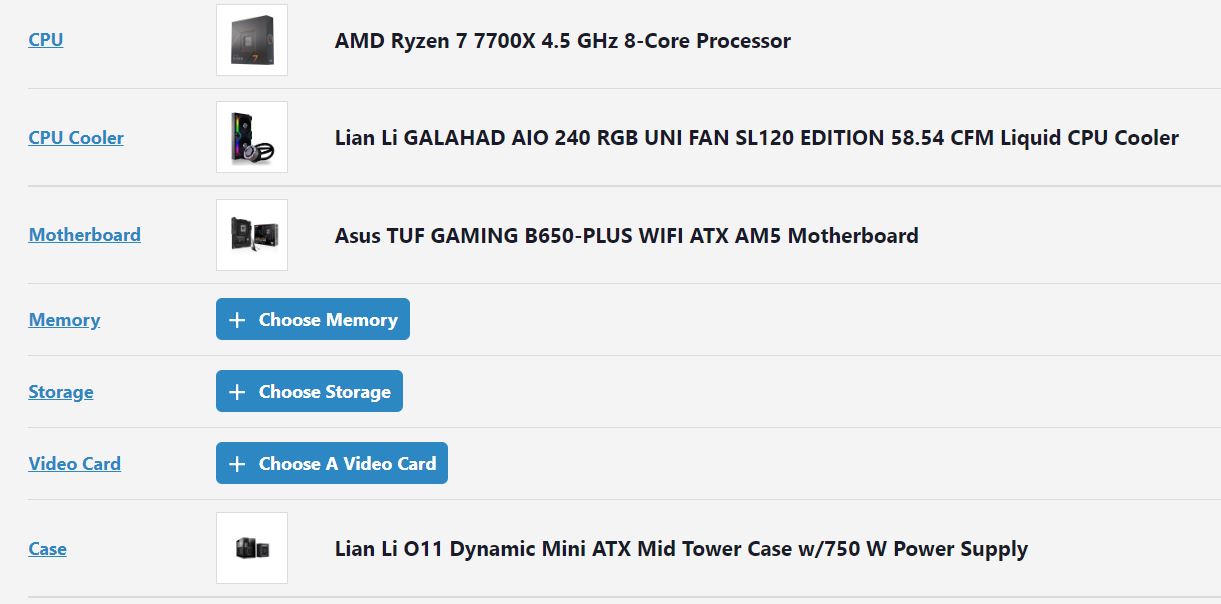Open the CPU Cooler category link
The width and height of the screenshot is (1221, 604).
[76, 138]
